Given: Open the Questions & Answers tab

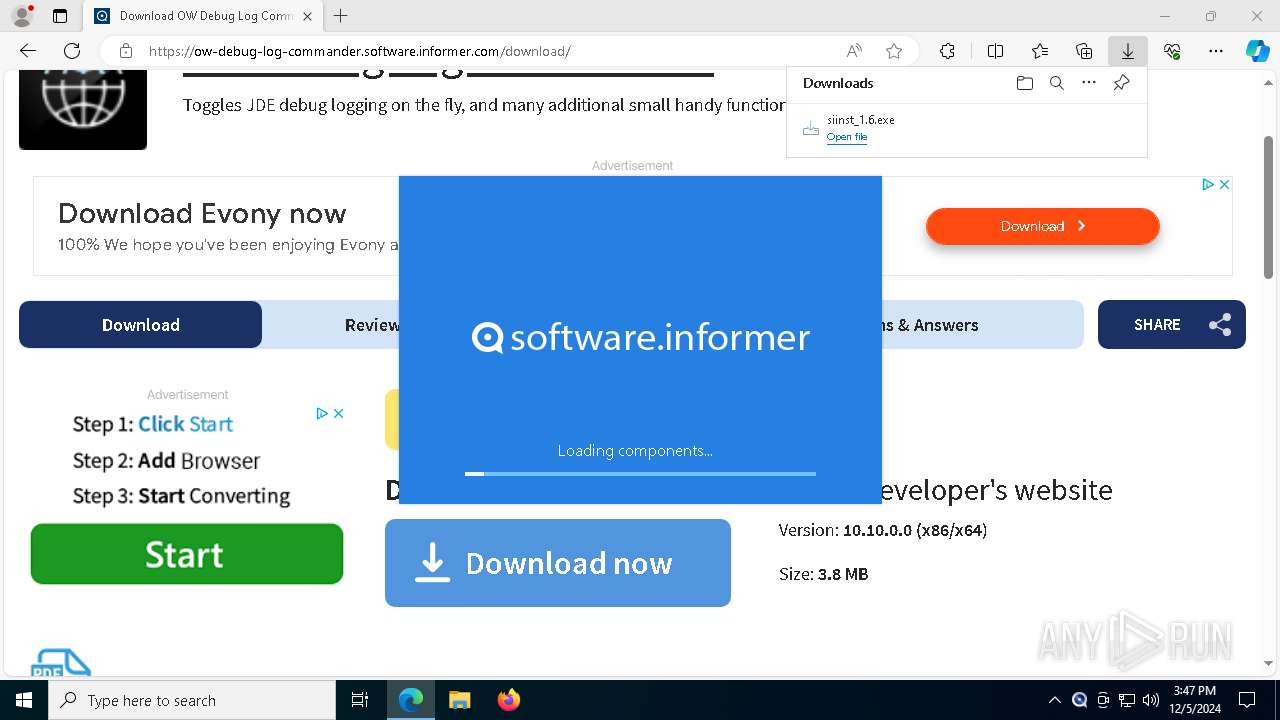Looking at the screenshot, I should point(931,325).
